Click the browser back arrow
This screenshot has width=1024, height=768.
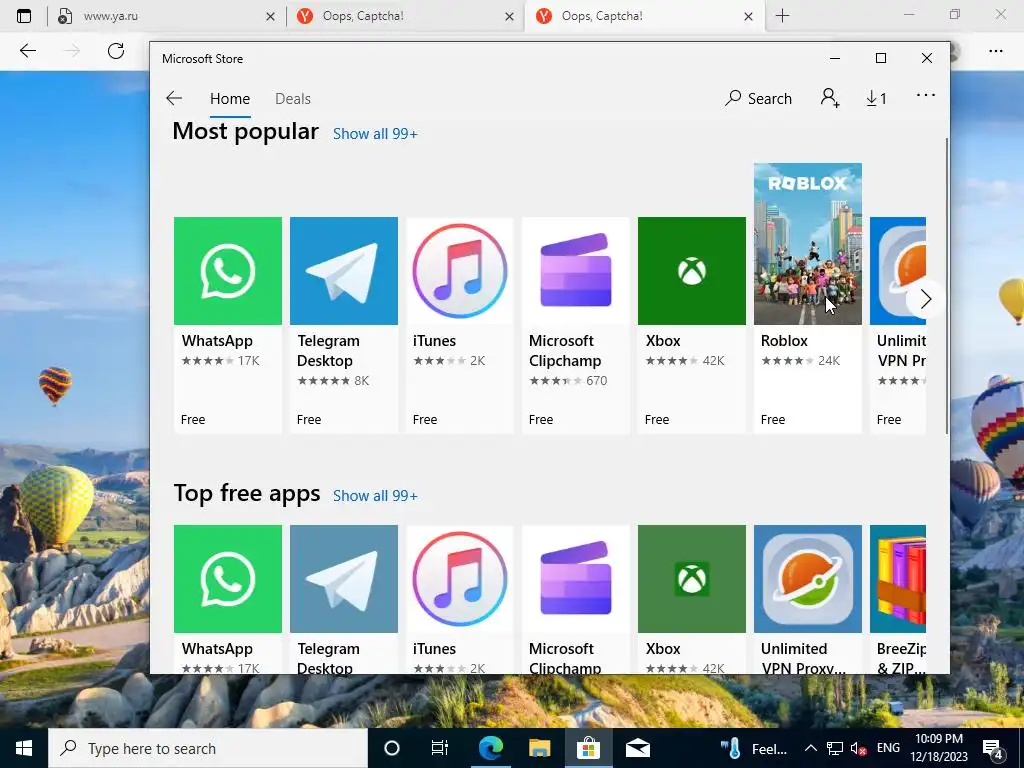click(x=28, y=51)
